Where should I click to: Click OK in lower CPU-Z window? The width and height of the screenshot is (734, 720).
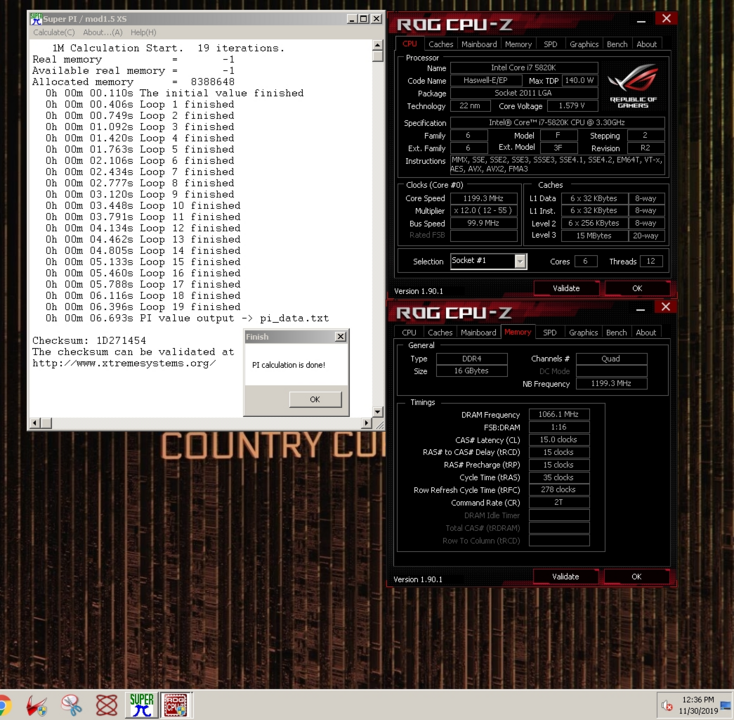point(636,577)
